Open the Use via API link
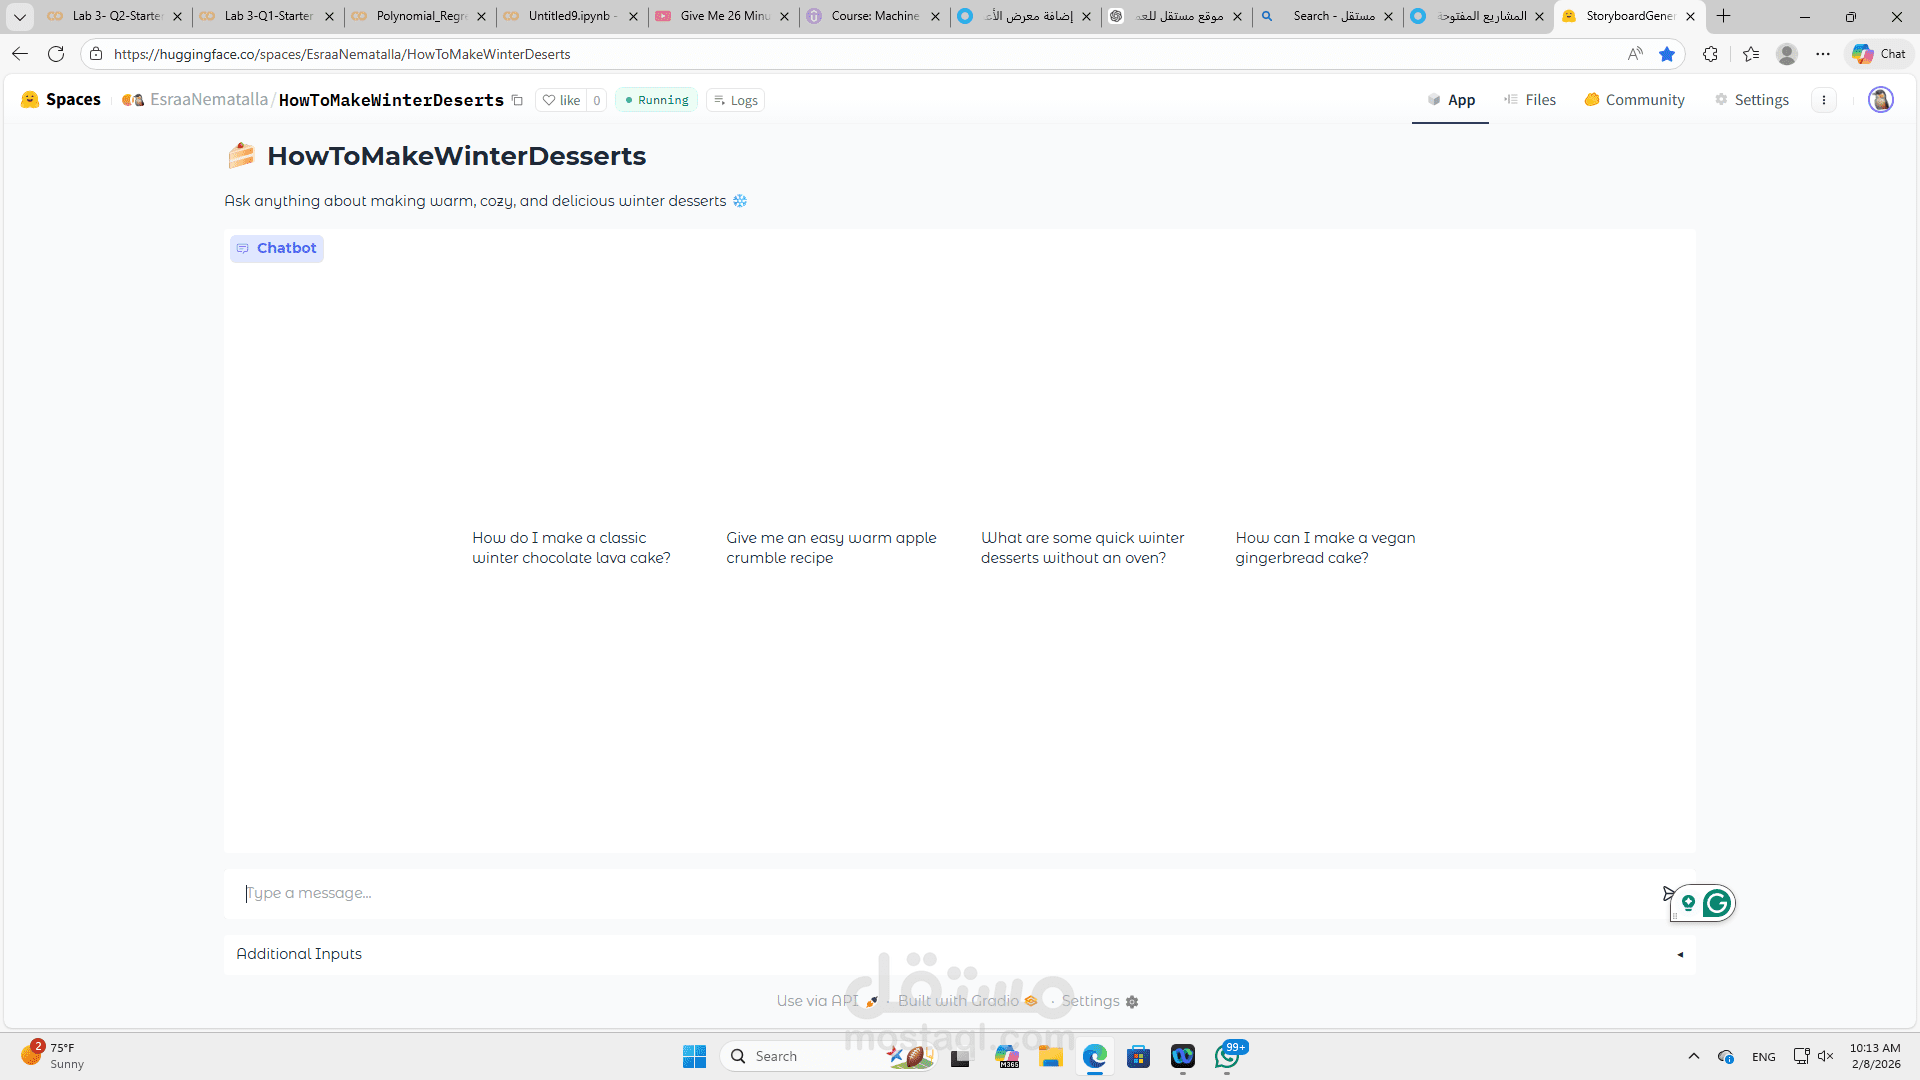The height and width of the screenshot is (1080, 1920). [x=828, y=1001]
